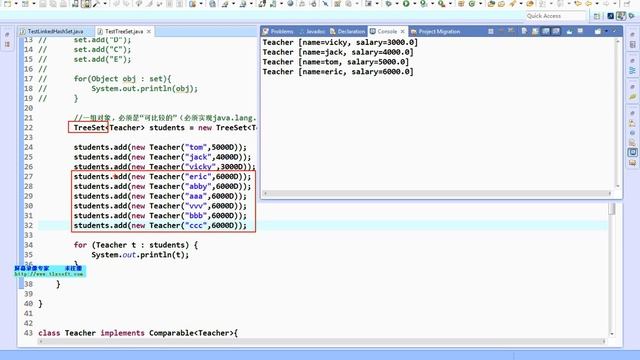Click 'System.out.println(t);' on line 35
Image resolution: width=640 pixels, height=360 pixels.
(140, 255)
